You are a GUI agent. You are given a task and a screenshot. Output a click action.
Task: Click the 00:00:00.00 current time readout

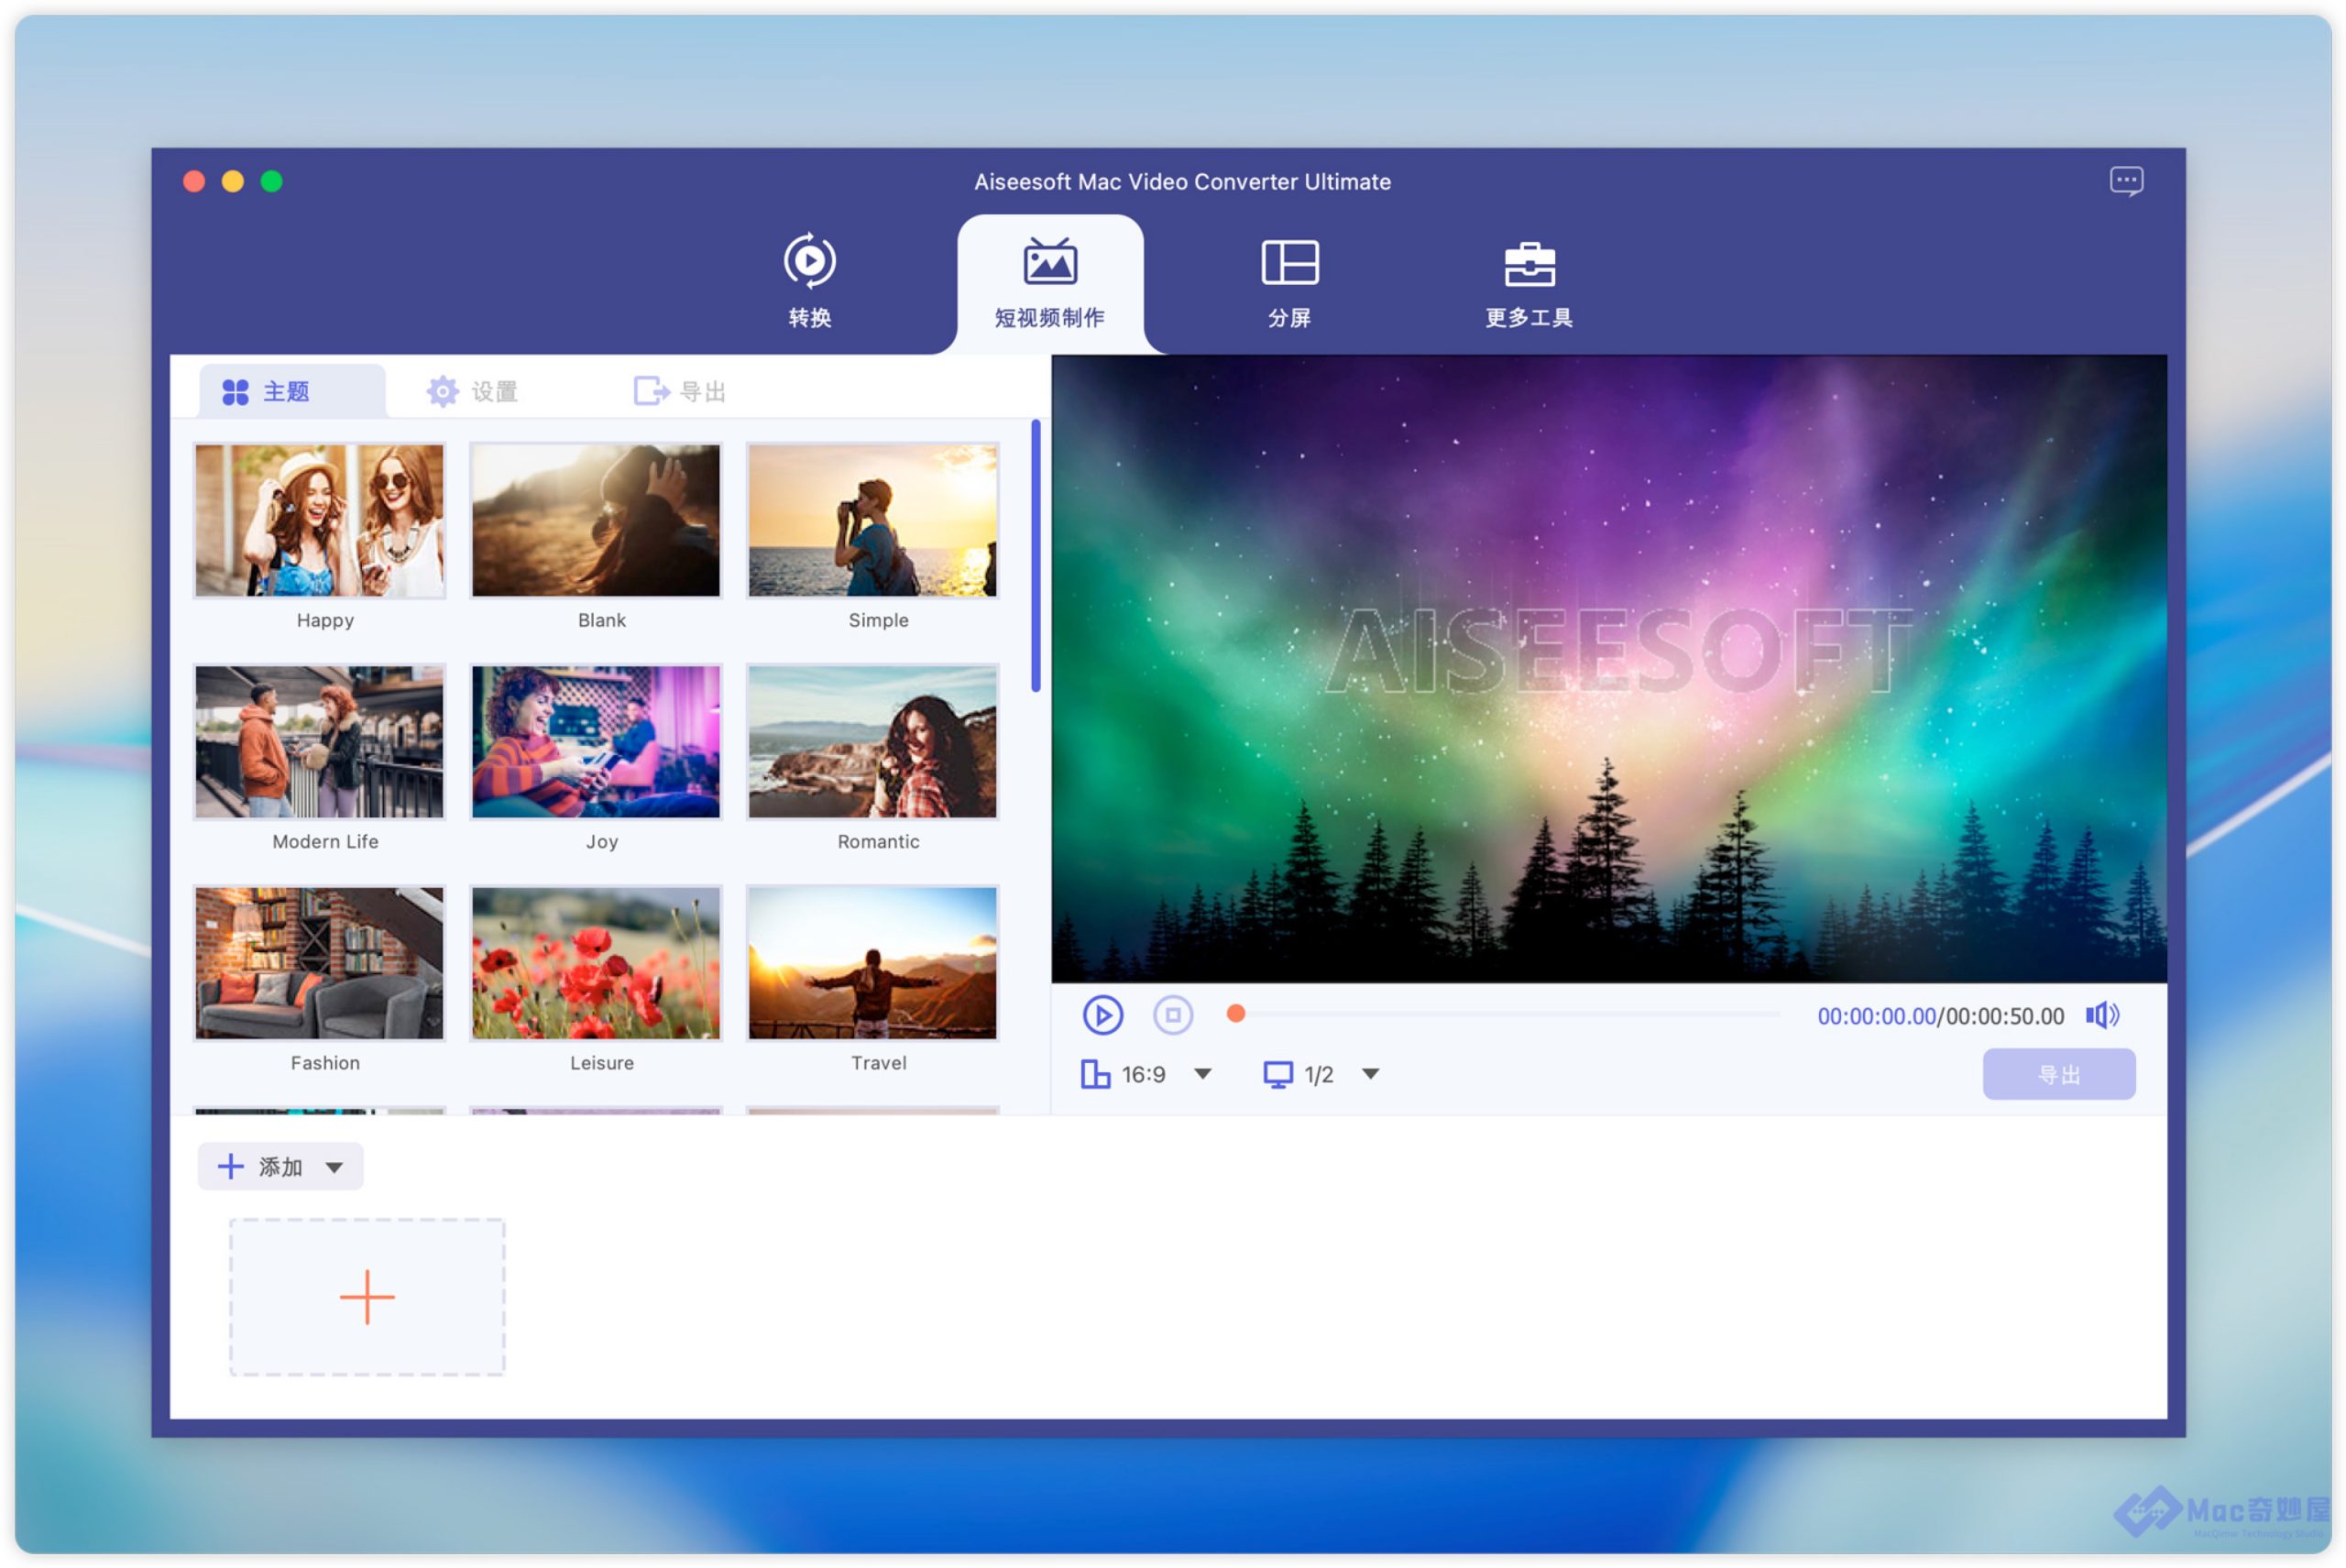(1875, 1016)
